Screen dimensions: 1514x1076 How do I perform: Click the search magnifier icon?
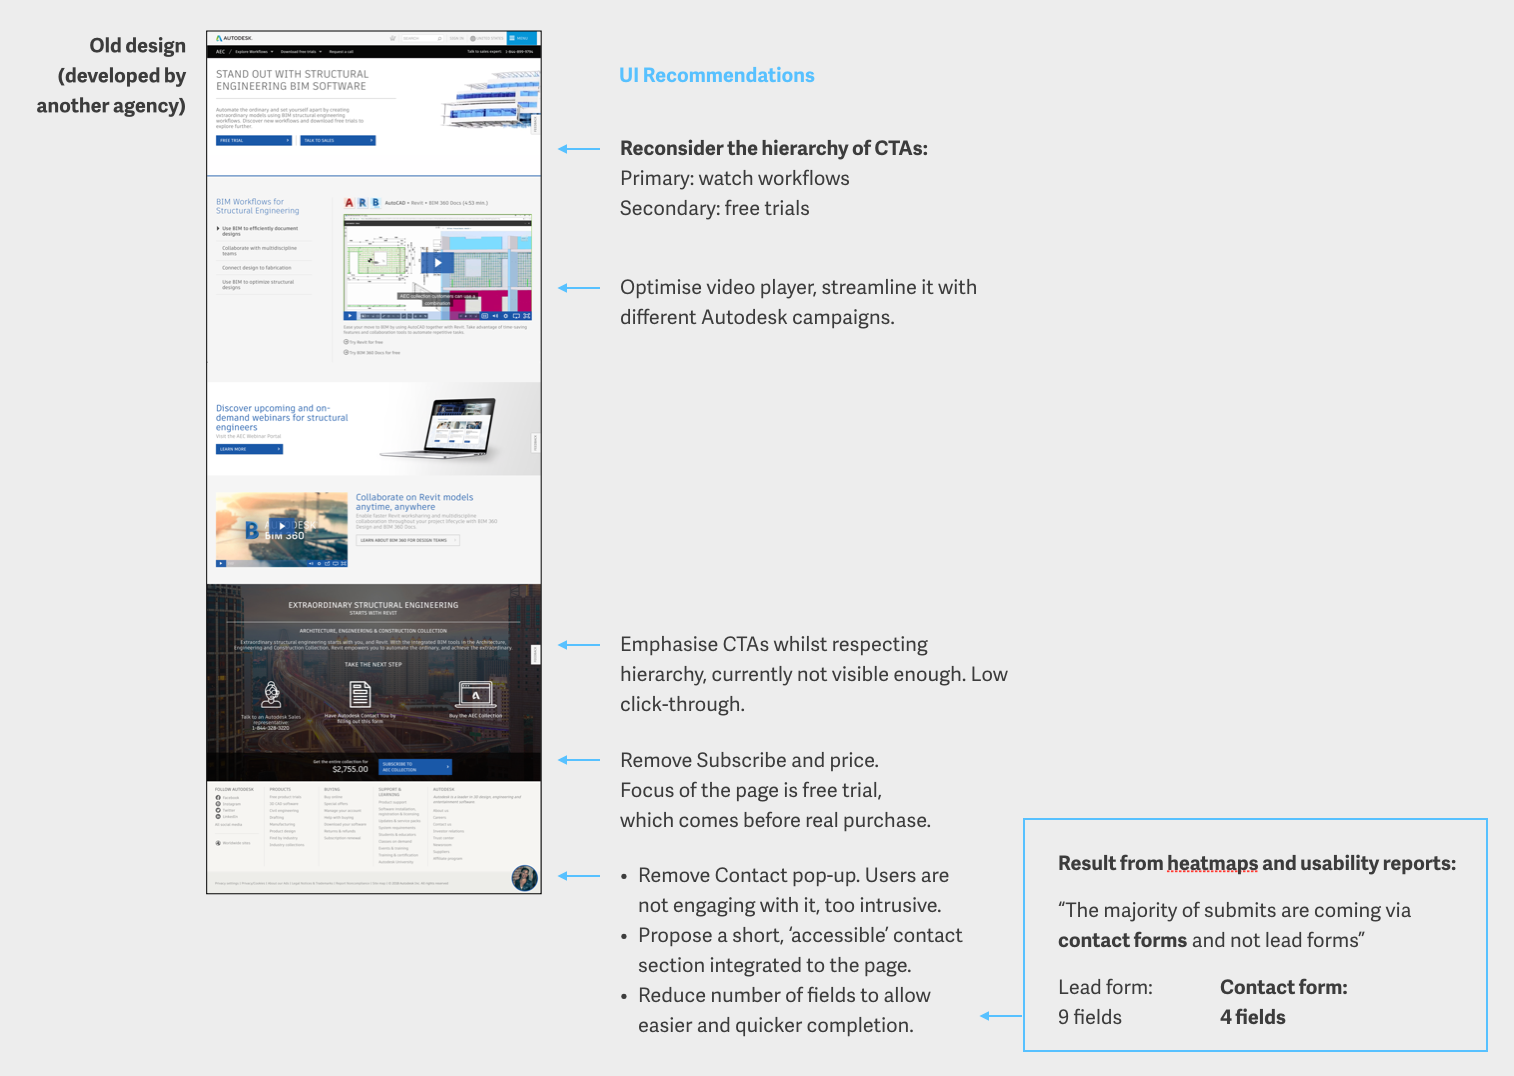click(x=439, y=38)
